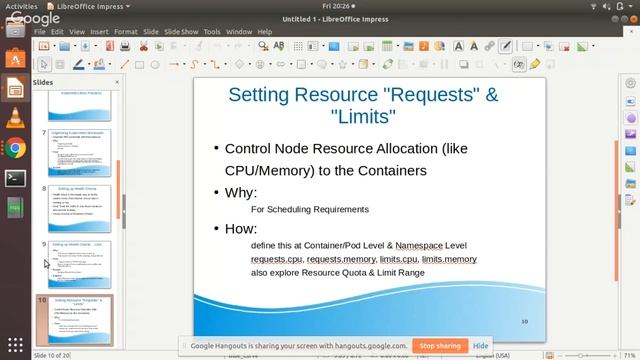
Task: Click the Print toolbar icon
Action: pos(125,46)
